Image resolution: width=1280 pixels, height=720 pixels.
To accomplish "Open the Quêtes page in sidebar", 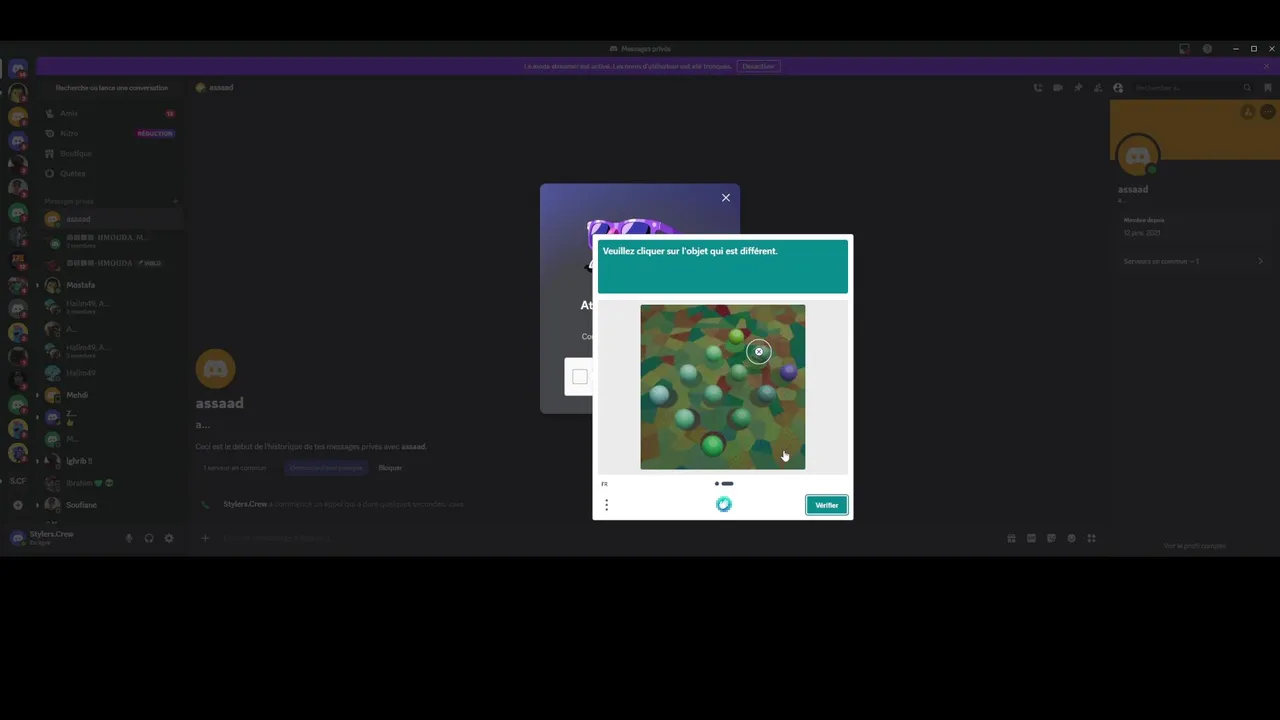I will click(x=110, y=173).
